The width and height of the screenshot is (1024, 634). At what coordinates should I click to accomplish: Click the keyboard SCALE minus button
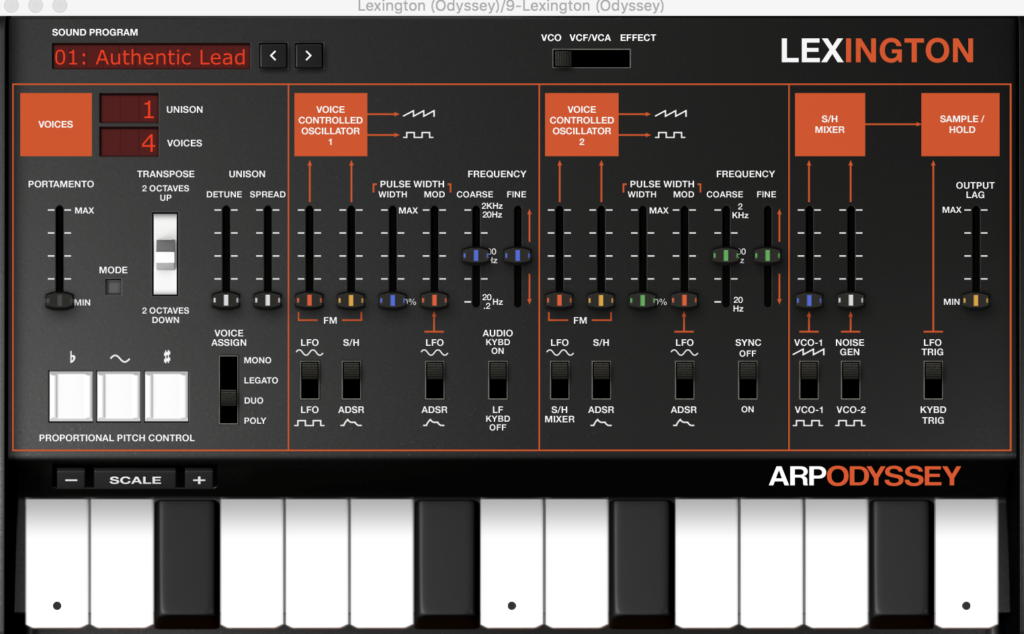71,480
